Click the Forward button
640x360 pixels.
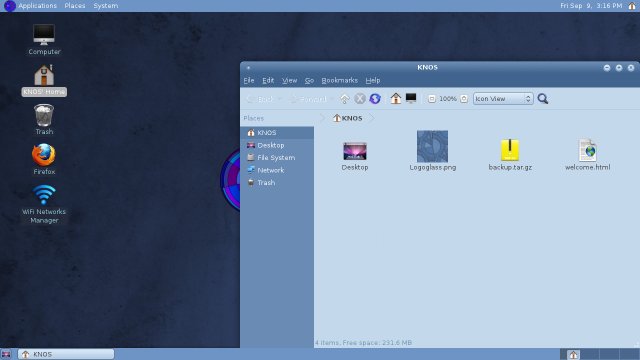coord(308,99)
